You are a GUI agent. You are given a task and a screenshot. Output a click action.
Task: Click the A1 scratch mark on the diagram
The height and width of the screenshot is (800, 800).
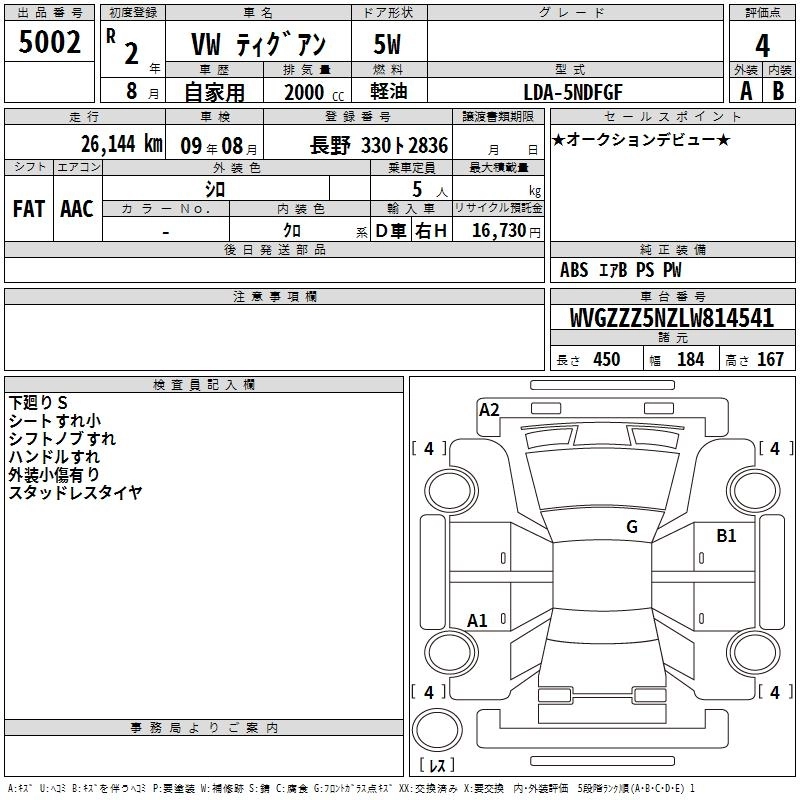point(477,620)
